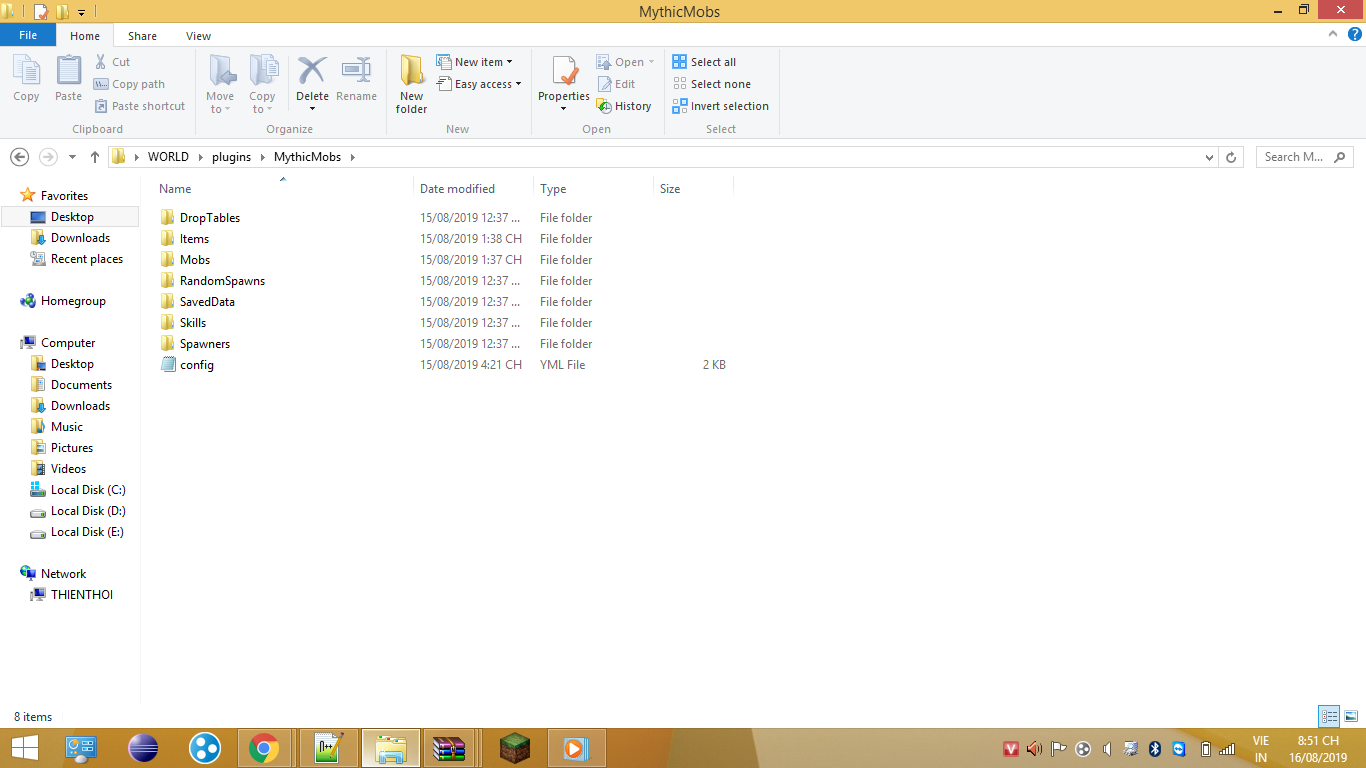
Task: Click Select all
Action: tap(704, 62)
